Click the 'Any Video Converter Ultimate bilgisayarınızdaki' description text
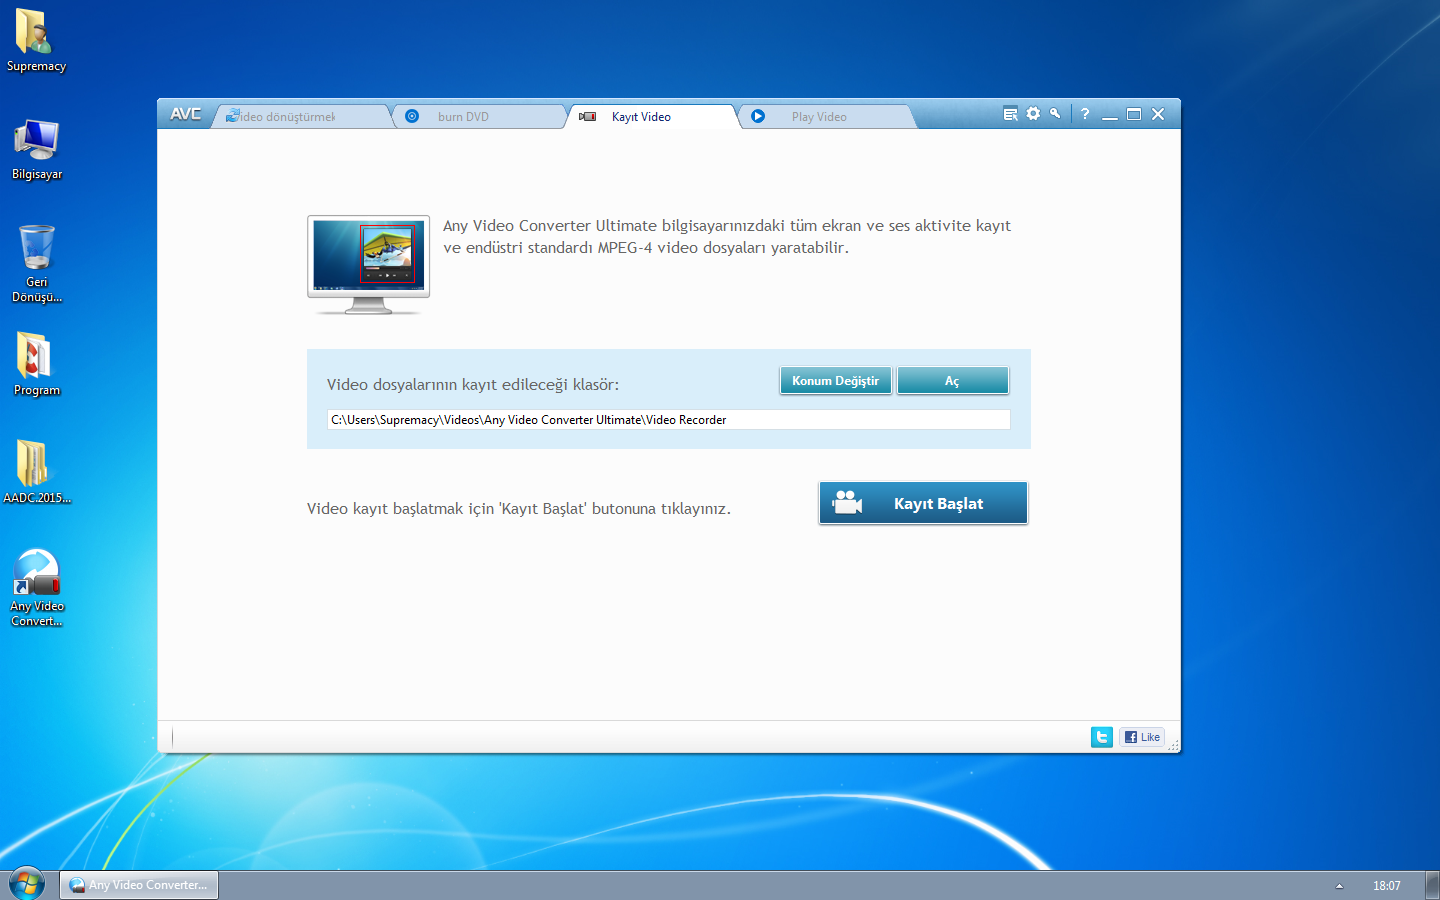The image size is (1440, 900). [727, 237]
